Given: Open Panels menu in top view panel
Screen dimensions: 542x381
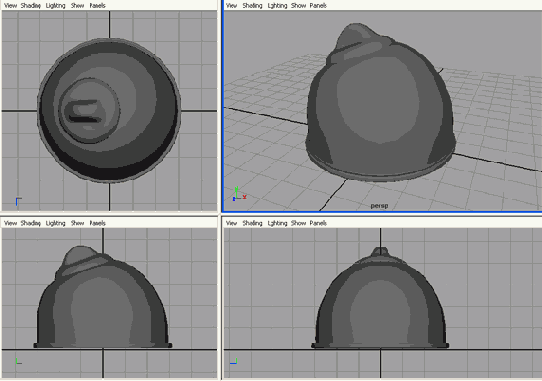Looking at the screenshot, I should point(97,6).
